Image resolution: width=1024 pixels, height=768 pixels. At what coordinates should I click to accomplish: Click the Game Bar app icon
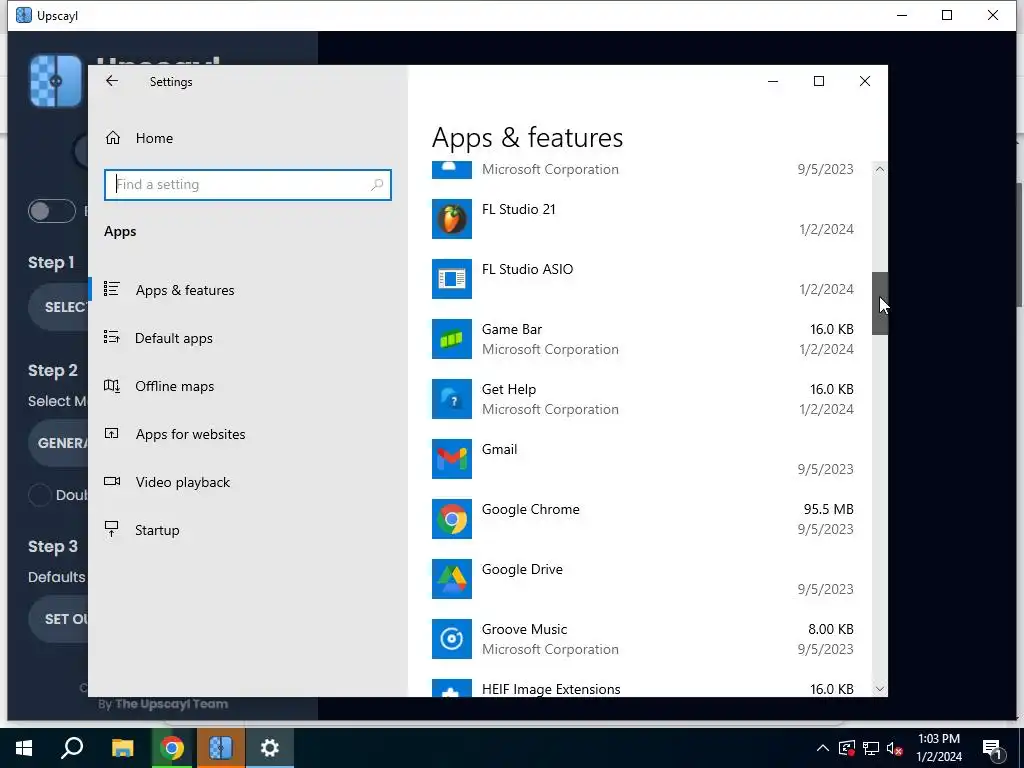(451, 339)
